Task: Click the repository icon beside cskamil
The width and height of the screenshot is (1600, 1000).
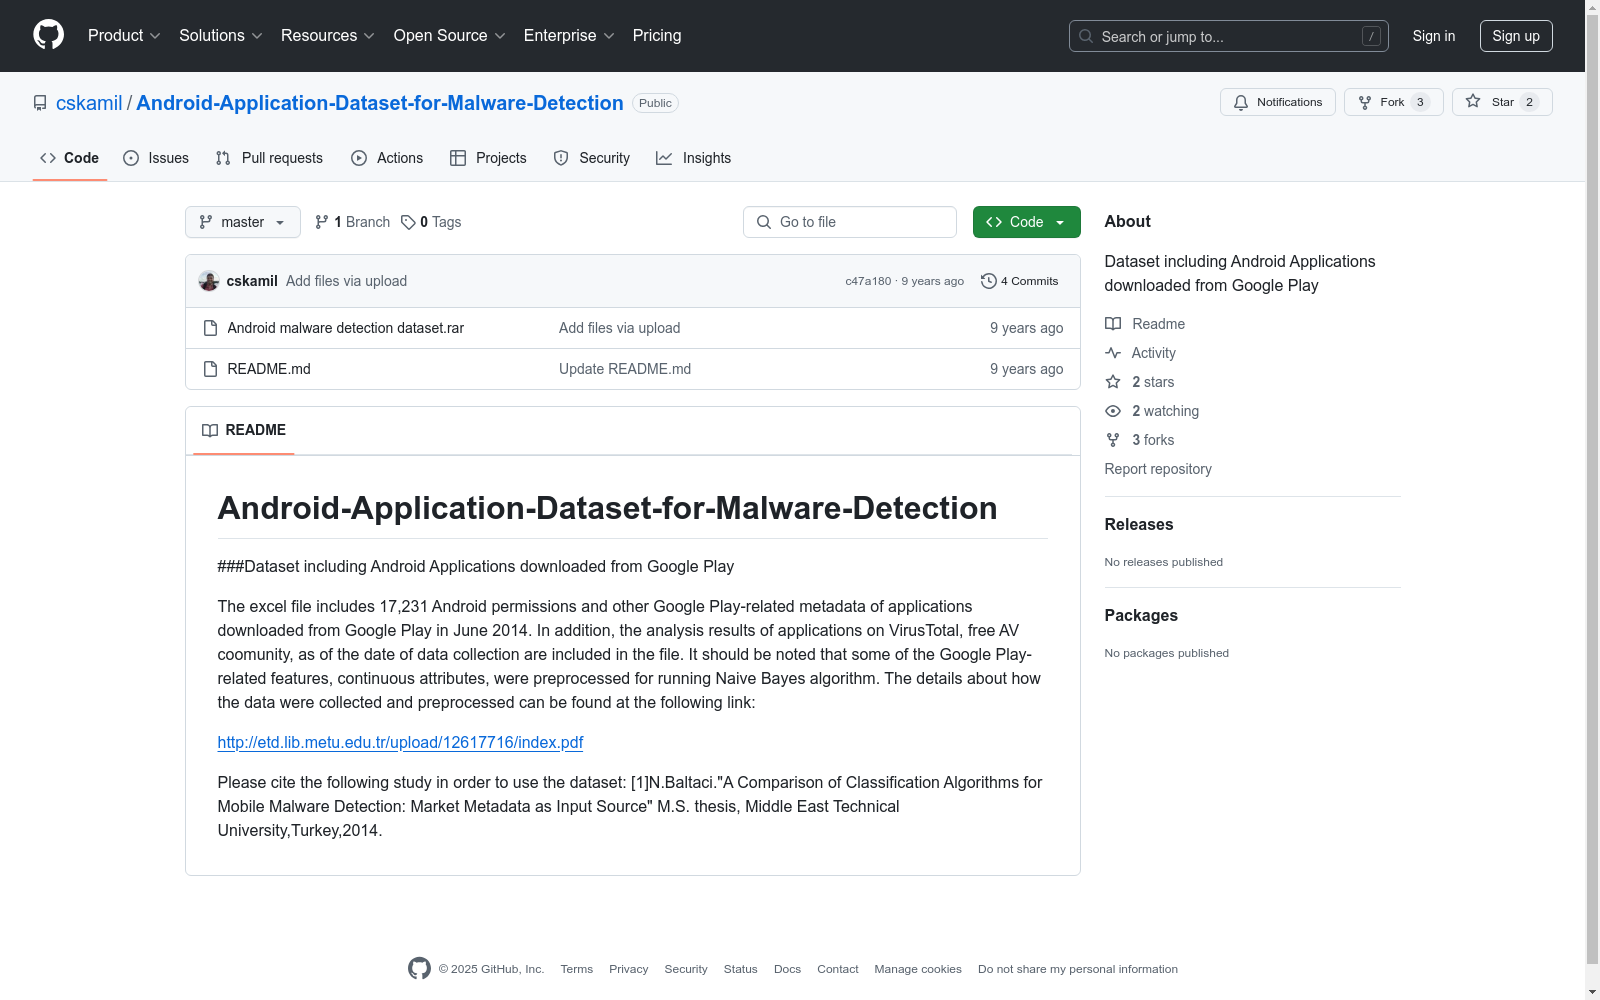Action: (x=40, y=103)
